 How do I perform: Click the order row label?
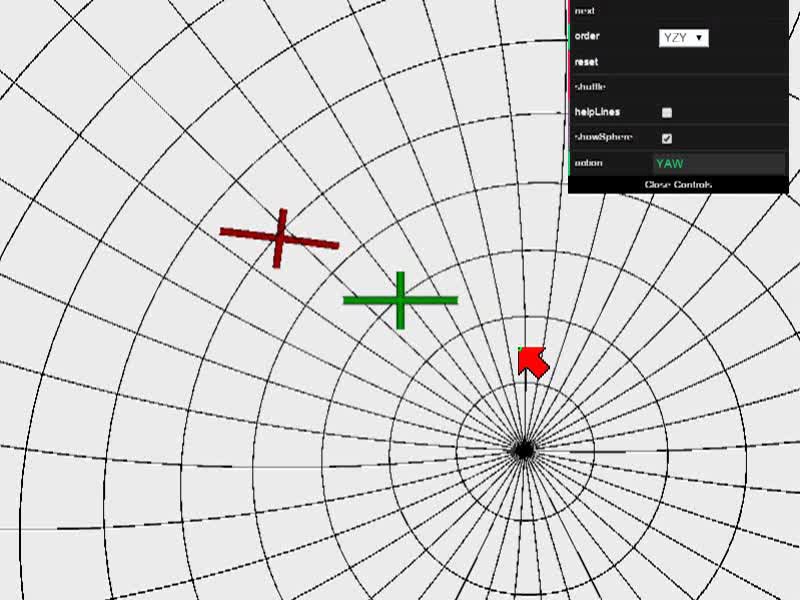(x=587, y=36)
